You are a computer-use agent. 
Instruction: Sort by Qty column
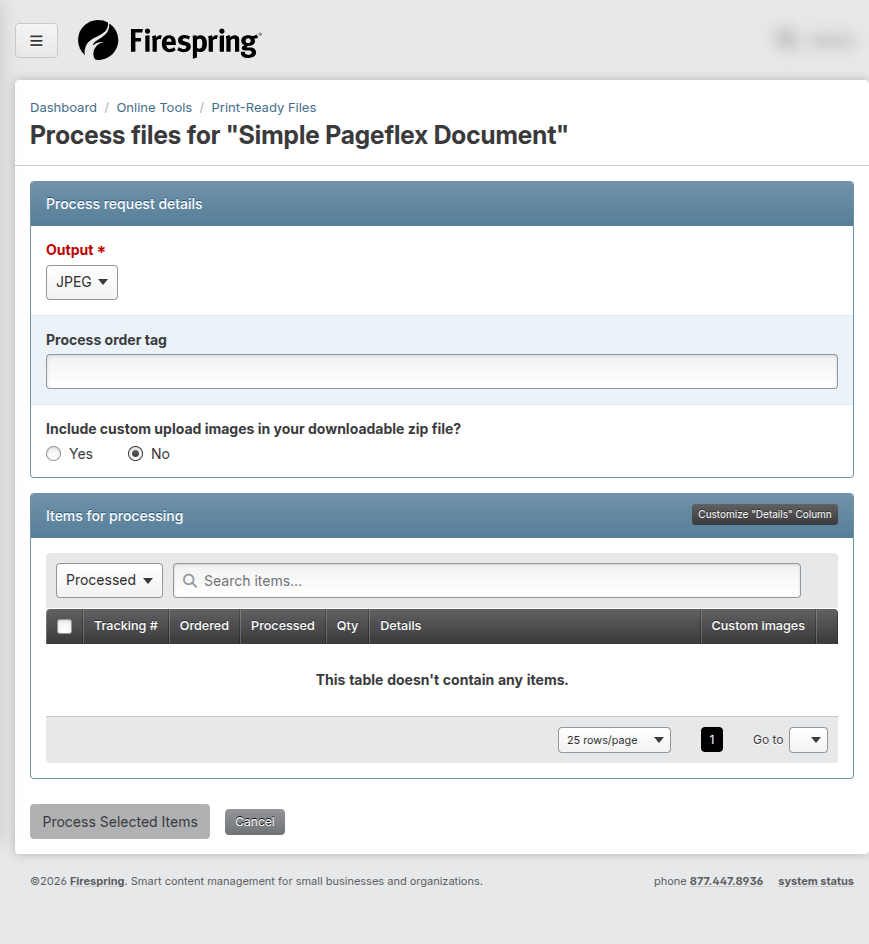coord(347,626)
